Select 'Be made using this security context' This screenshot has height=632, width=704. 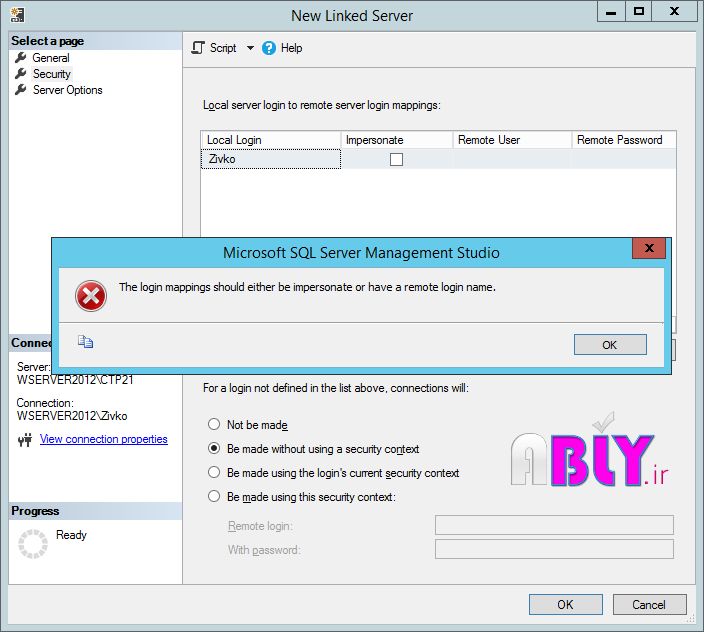(214, 496)
